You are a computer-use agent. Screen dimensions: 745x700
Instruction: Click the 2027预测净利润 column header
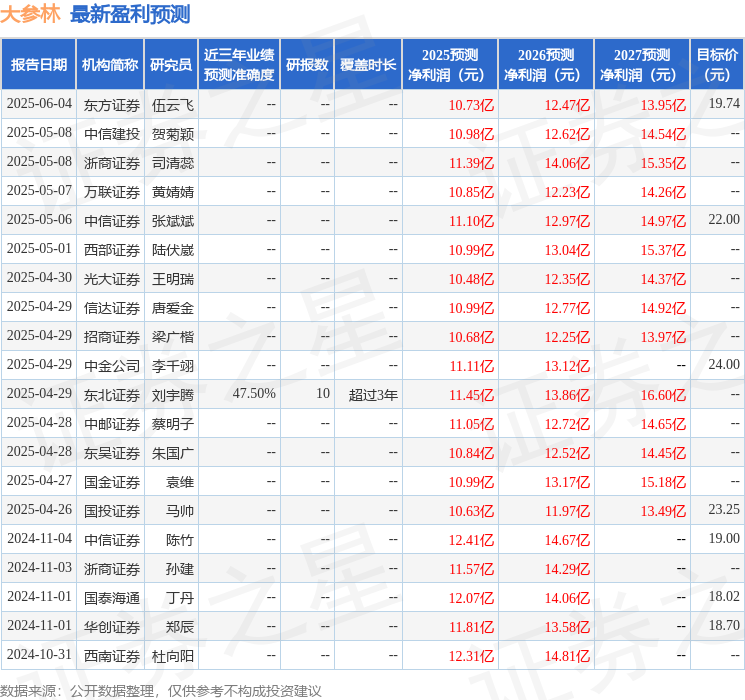[x=642, y=65]
